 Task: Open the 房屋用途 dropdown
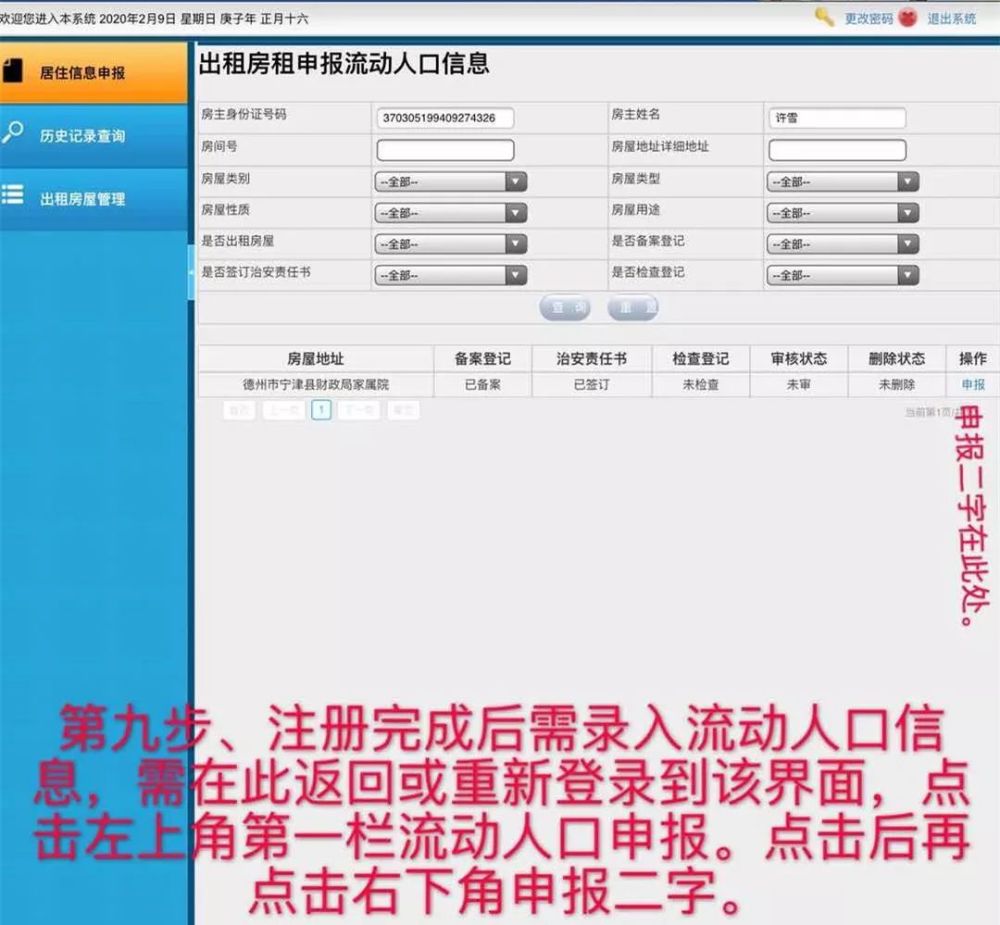(x=842, y=212)
